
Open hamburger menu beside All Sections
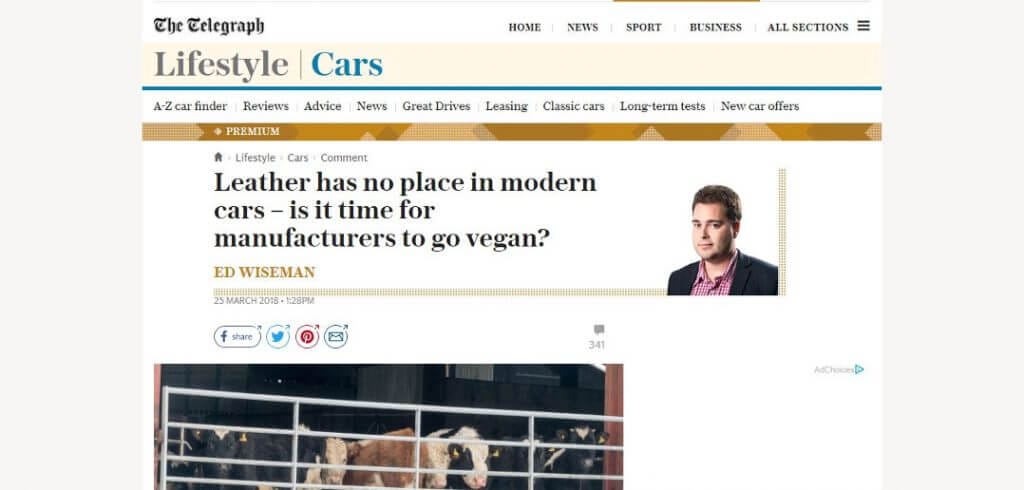[x=863, y=26]
